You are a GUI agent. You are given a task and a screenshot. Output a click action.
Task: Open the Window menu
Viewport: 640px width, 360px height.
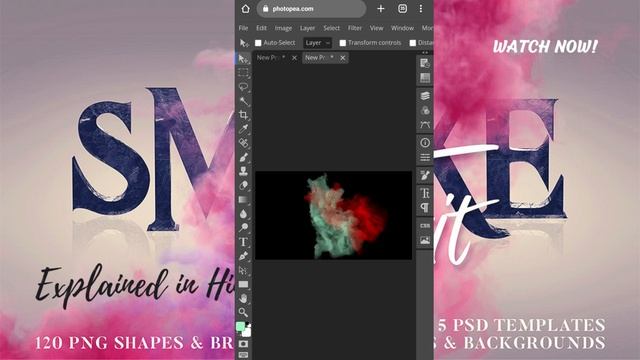pyautogui.click(x=402, y=28)
